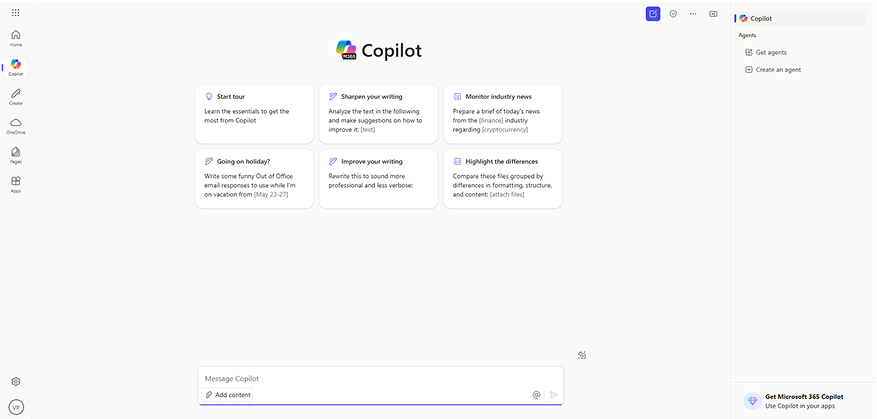Click Add content paperclip button
Image resolution: width=877 pixels, height=419 pixels.
pyautogui.click(x=227, y=395)
